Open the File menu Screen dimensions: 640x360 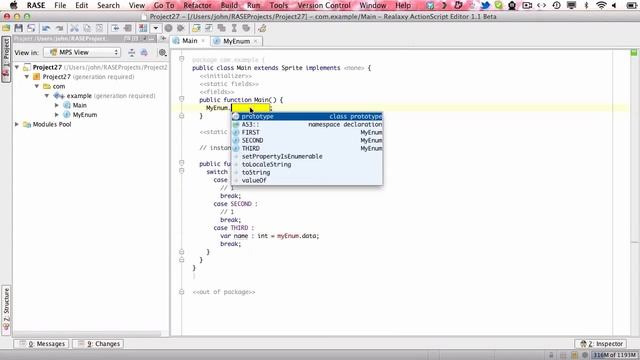tap(60, 5)
